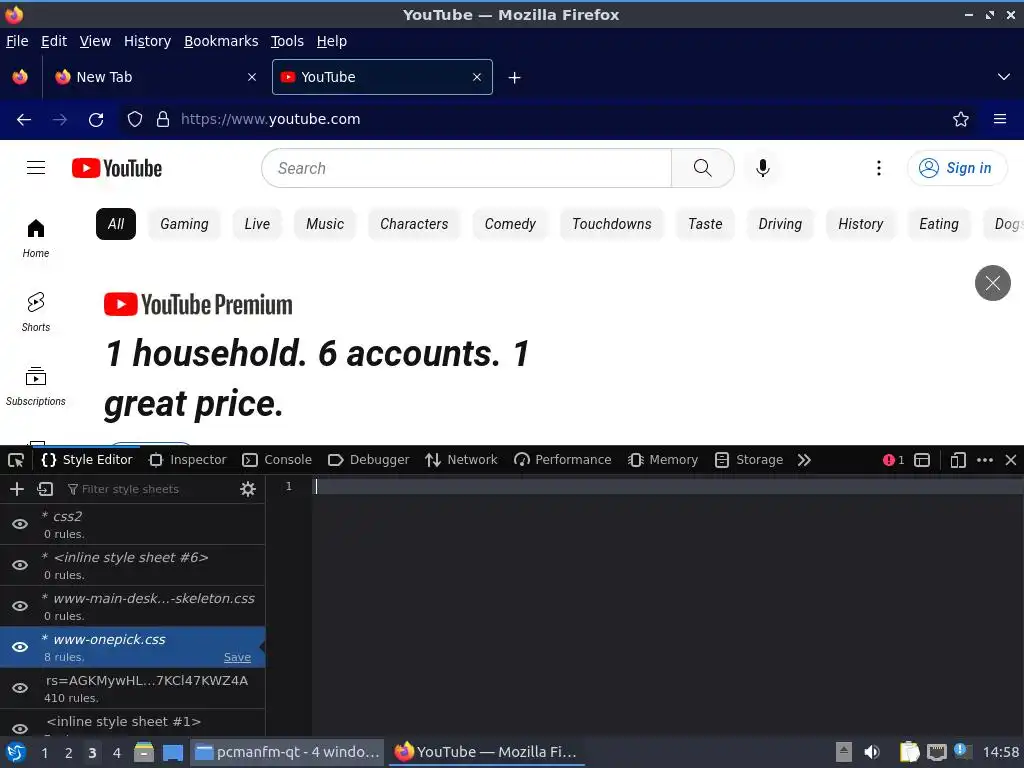Open the Help menu

[x=332, y=41]
